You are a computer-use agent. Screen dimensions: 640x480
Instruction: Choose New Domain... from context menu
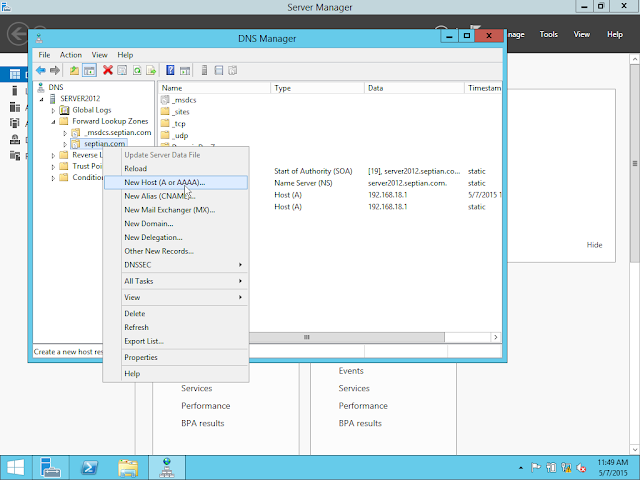pyautogui.click(x=176, y=224)
